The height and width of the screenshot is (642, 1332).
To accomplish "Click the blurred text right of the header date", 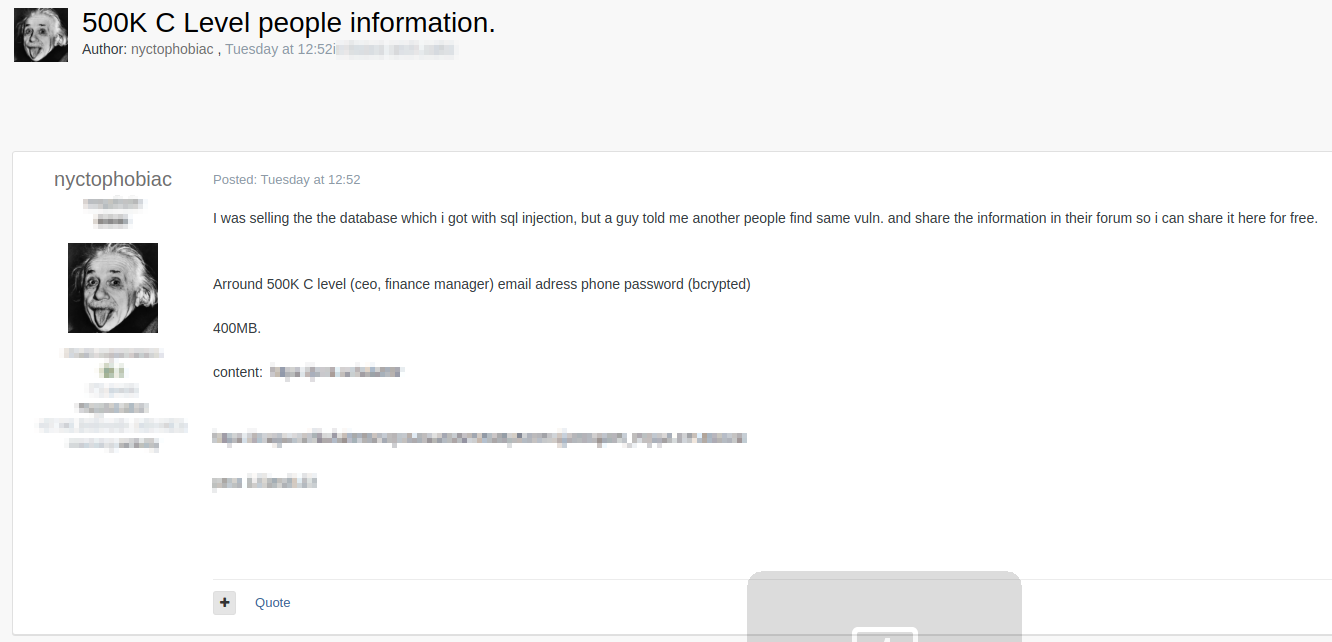I will pyautogui.click(x=396, y=49).
